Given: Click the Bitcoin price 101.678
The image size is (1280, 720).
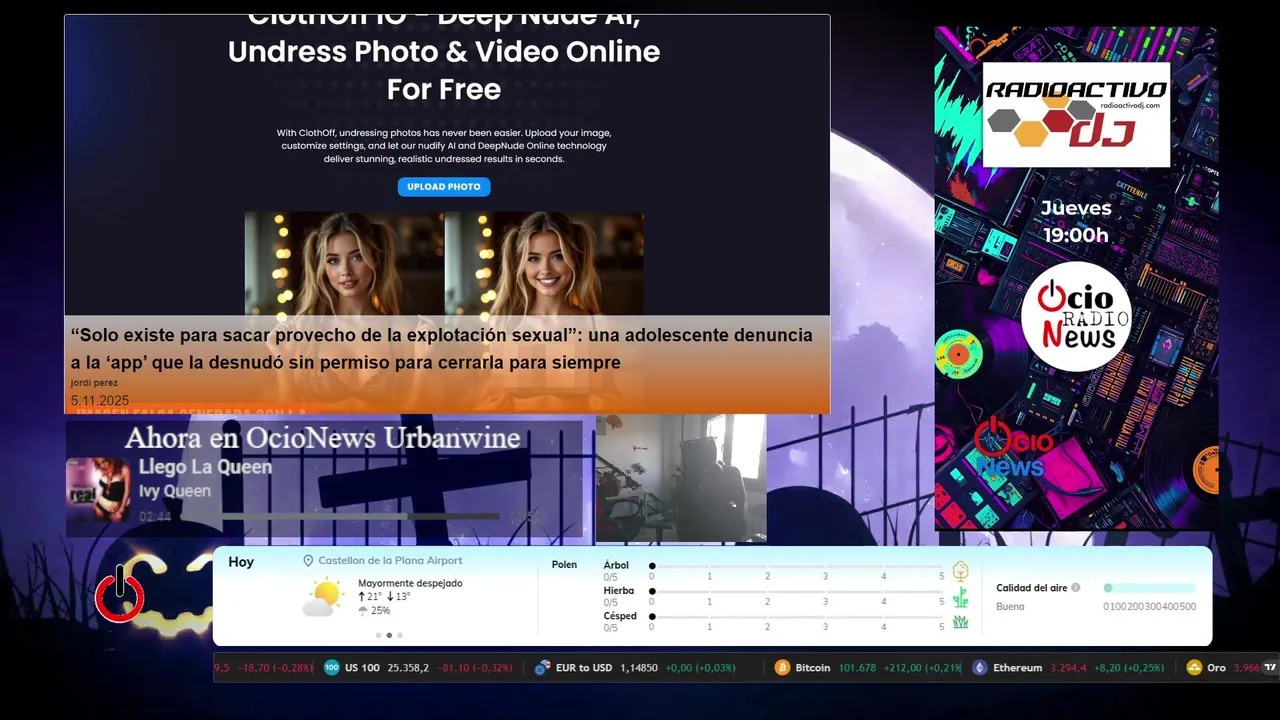Looking at the screenshot, I should 857,668.
